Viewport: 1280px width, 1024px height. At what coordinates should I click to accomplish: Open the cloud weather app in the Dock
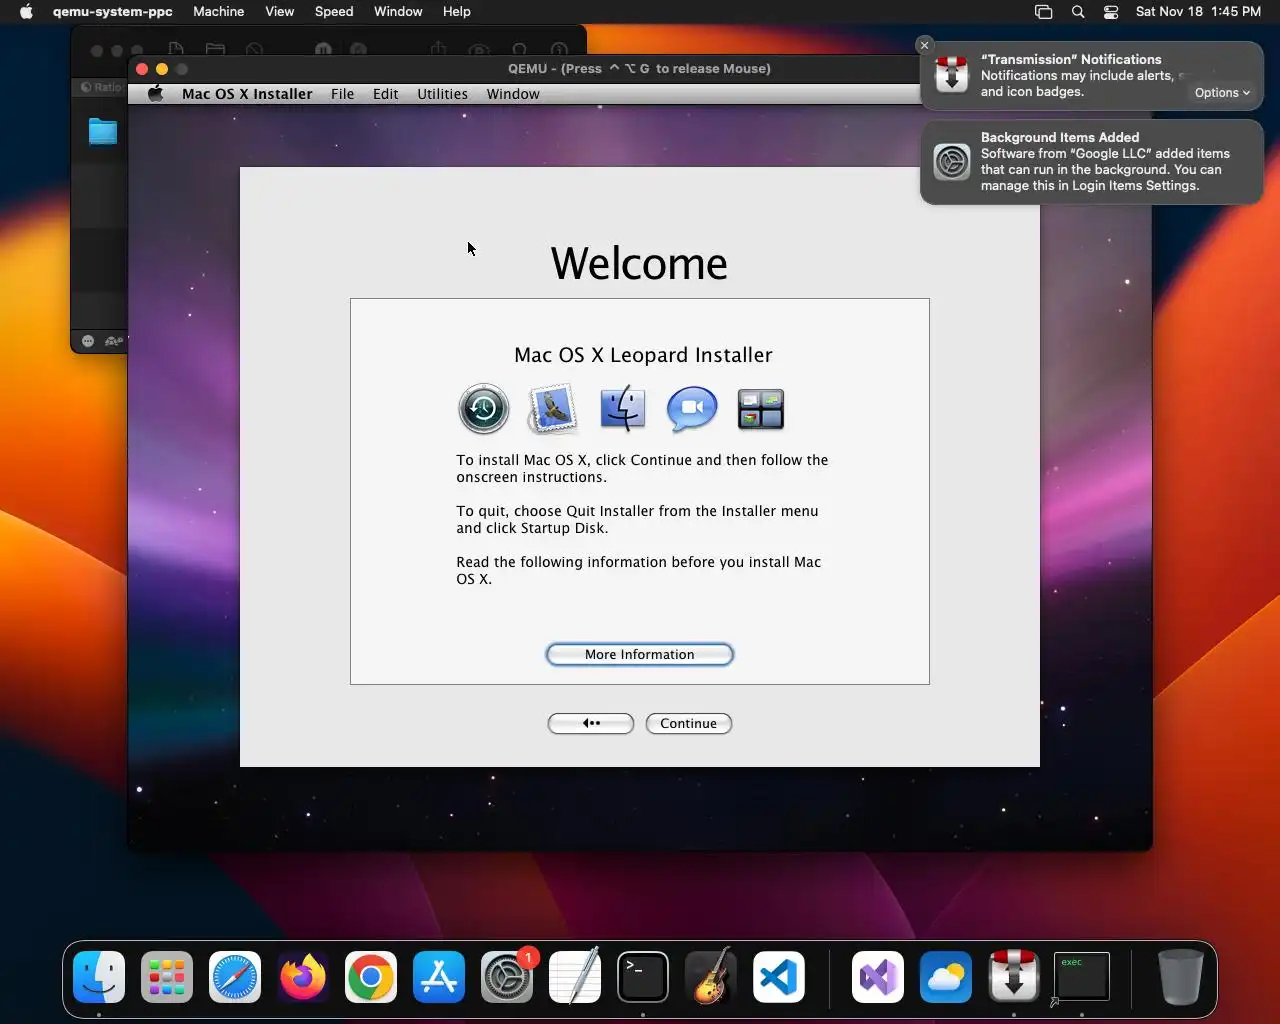pos(946,977)
